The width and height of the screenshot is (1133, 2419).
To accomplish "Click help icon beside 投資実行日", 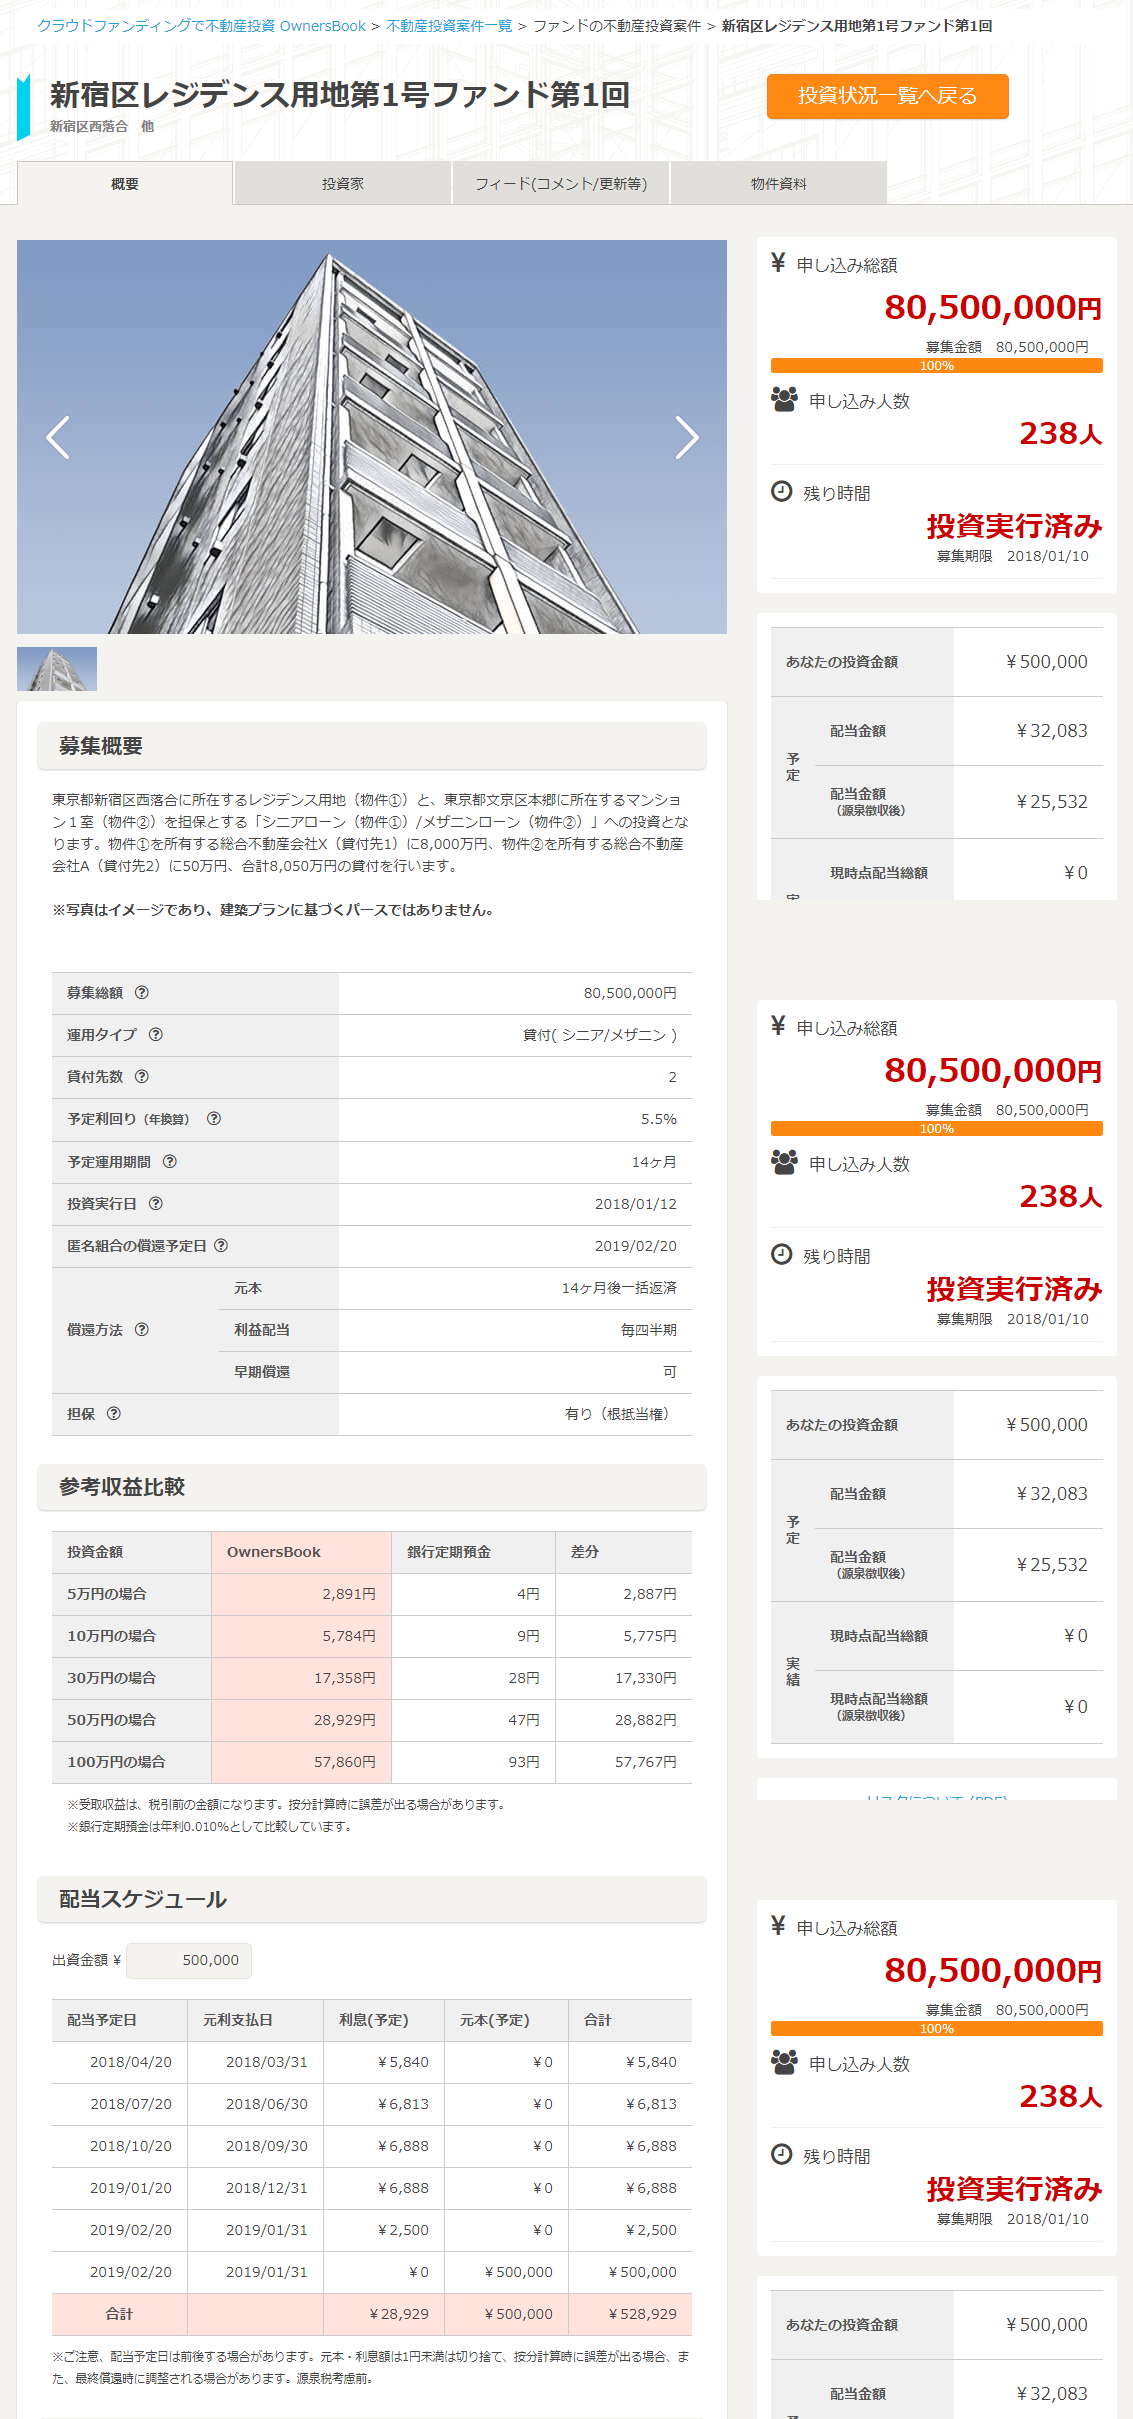I will point(156,1204).
